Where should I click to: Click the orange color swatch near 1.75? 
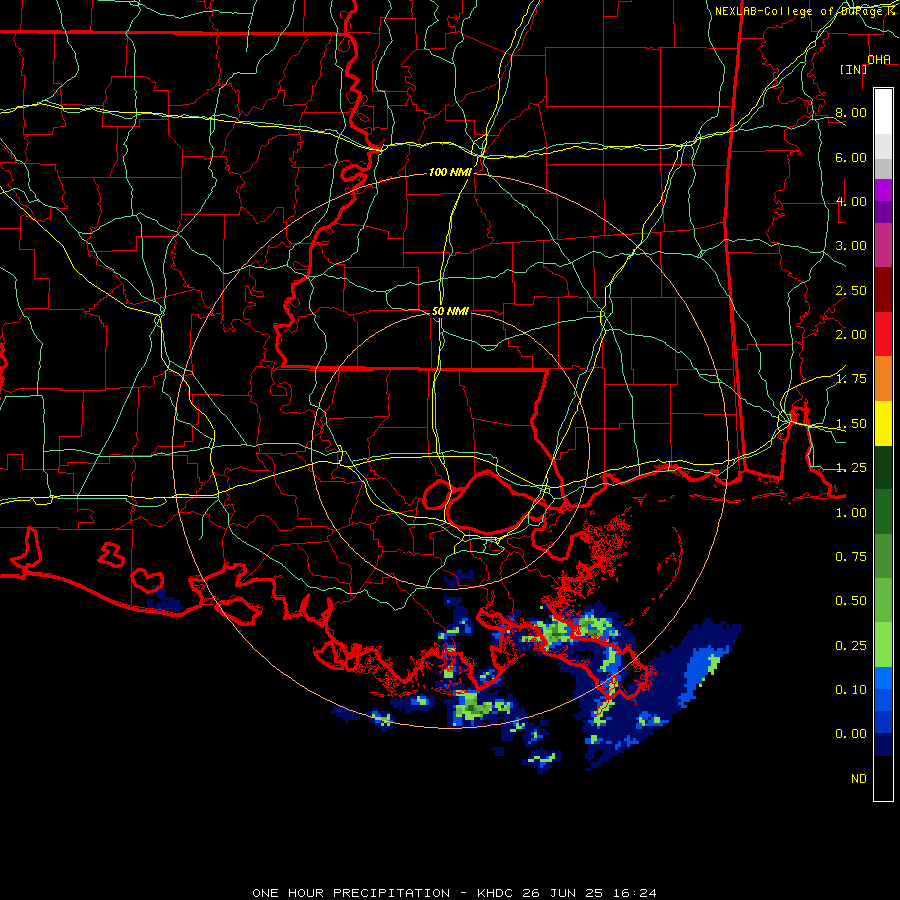[x=883, y=379]
